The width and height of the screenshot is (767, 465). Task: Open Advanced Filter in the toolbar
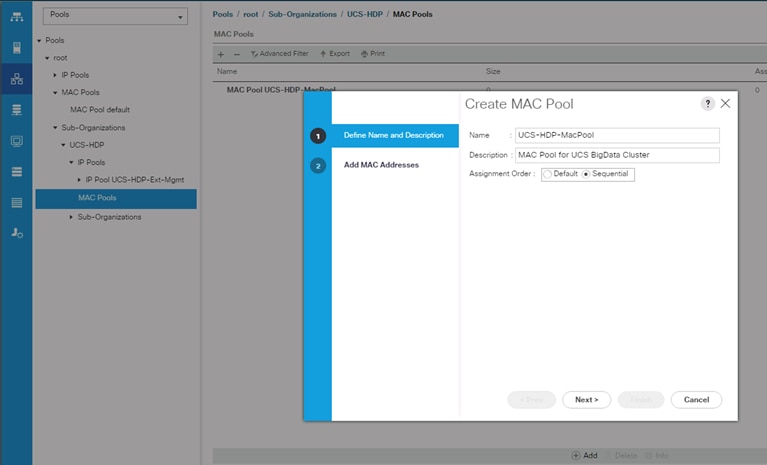279,54
